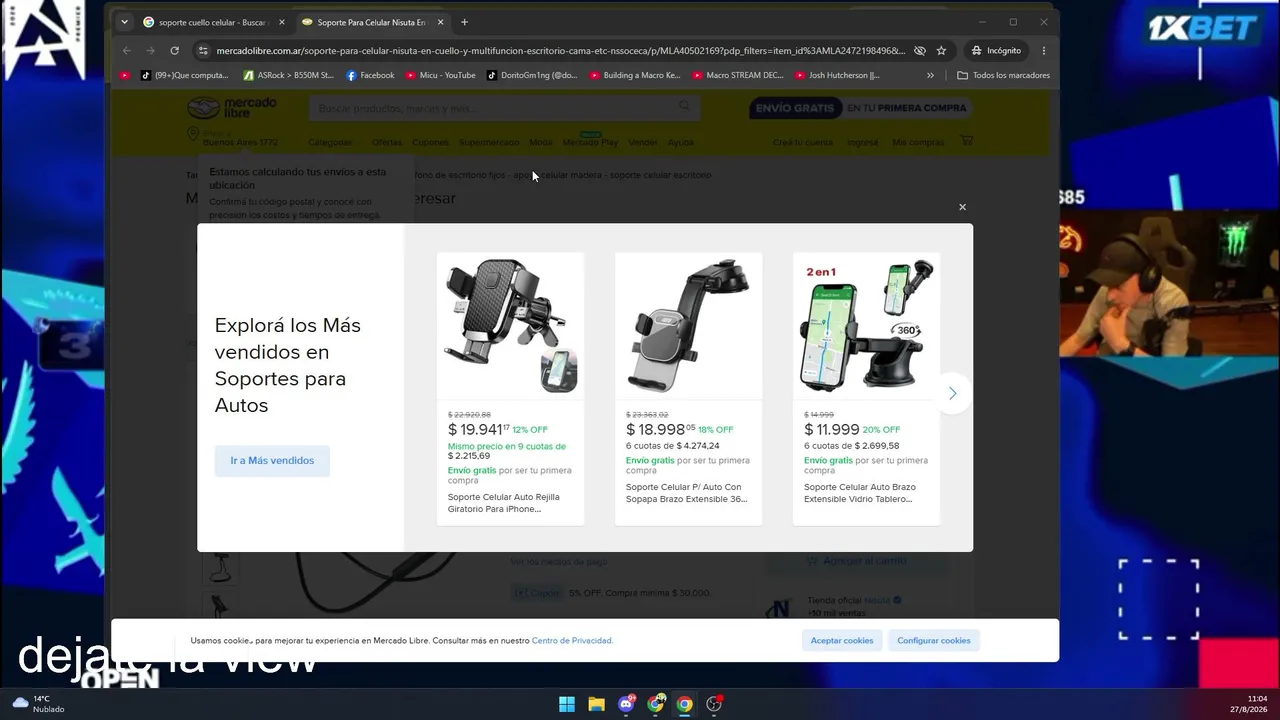Click the Ir a Más vendidos button

[x=272, y=461]
